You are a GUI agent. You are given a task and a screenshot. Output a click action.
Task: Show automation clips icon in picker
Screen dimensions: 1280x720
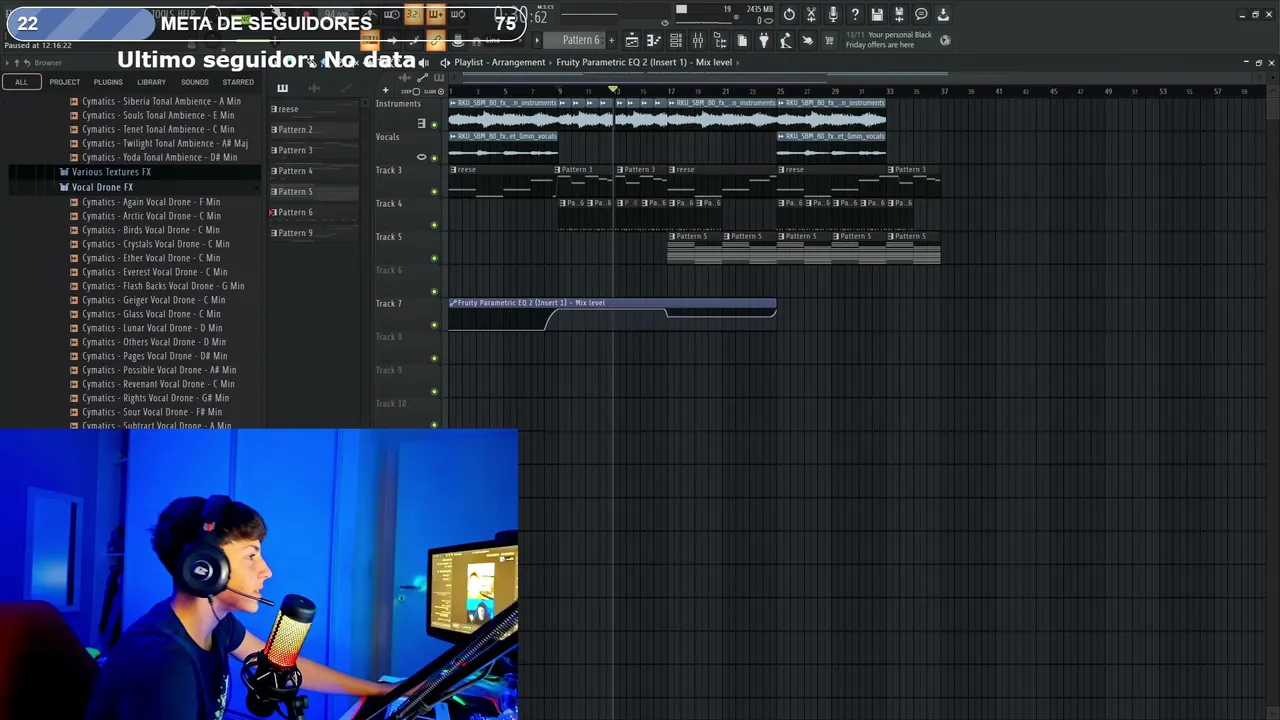coord(346,88)
